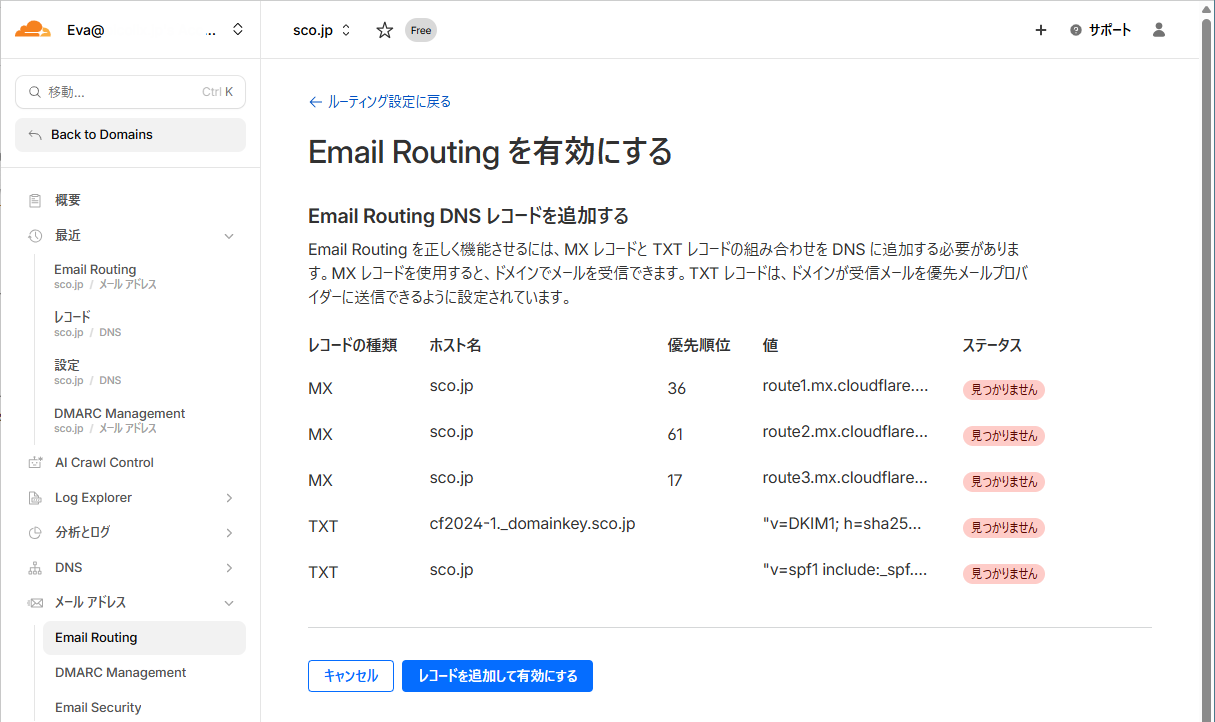Click the AI Crawl Control sidebar icon
Screen dimensions: 1215x722
pos(33,462)
